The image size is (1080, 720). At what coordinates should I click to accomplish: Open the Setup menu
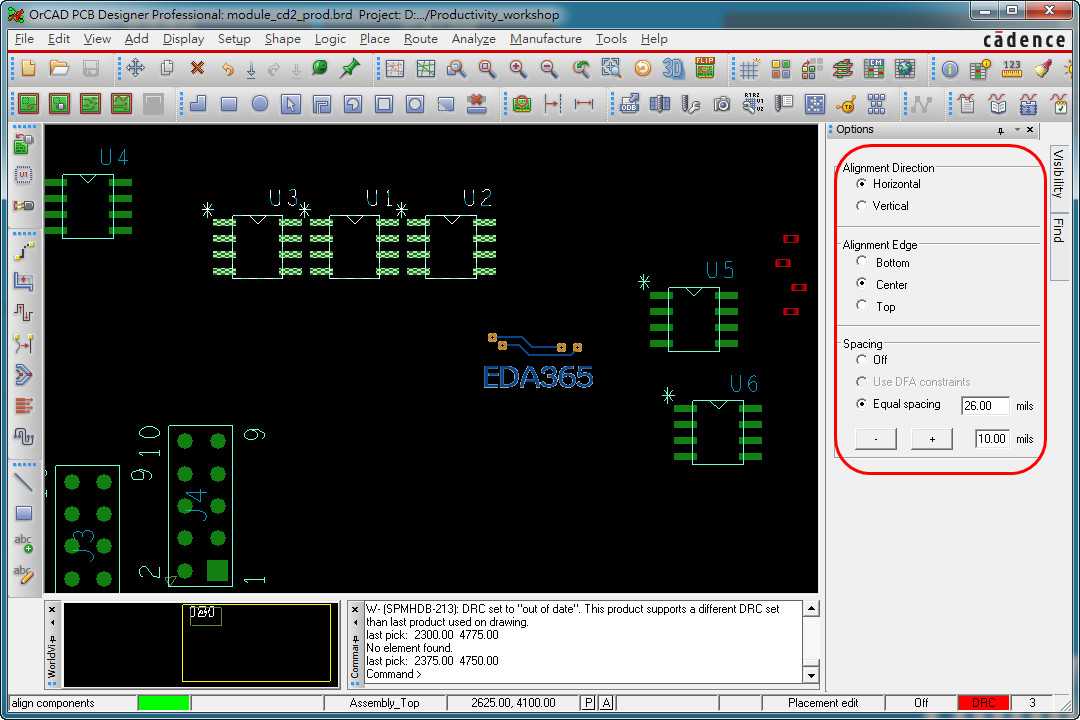(234, 39)
